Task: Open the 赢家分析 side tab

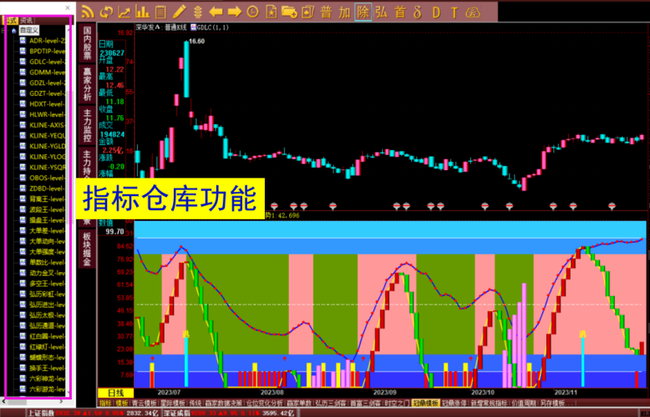Action: click(x=87, y=84)
